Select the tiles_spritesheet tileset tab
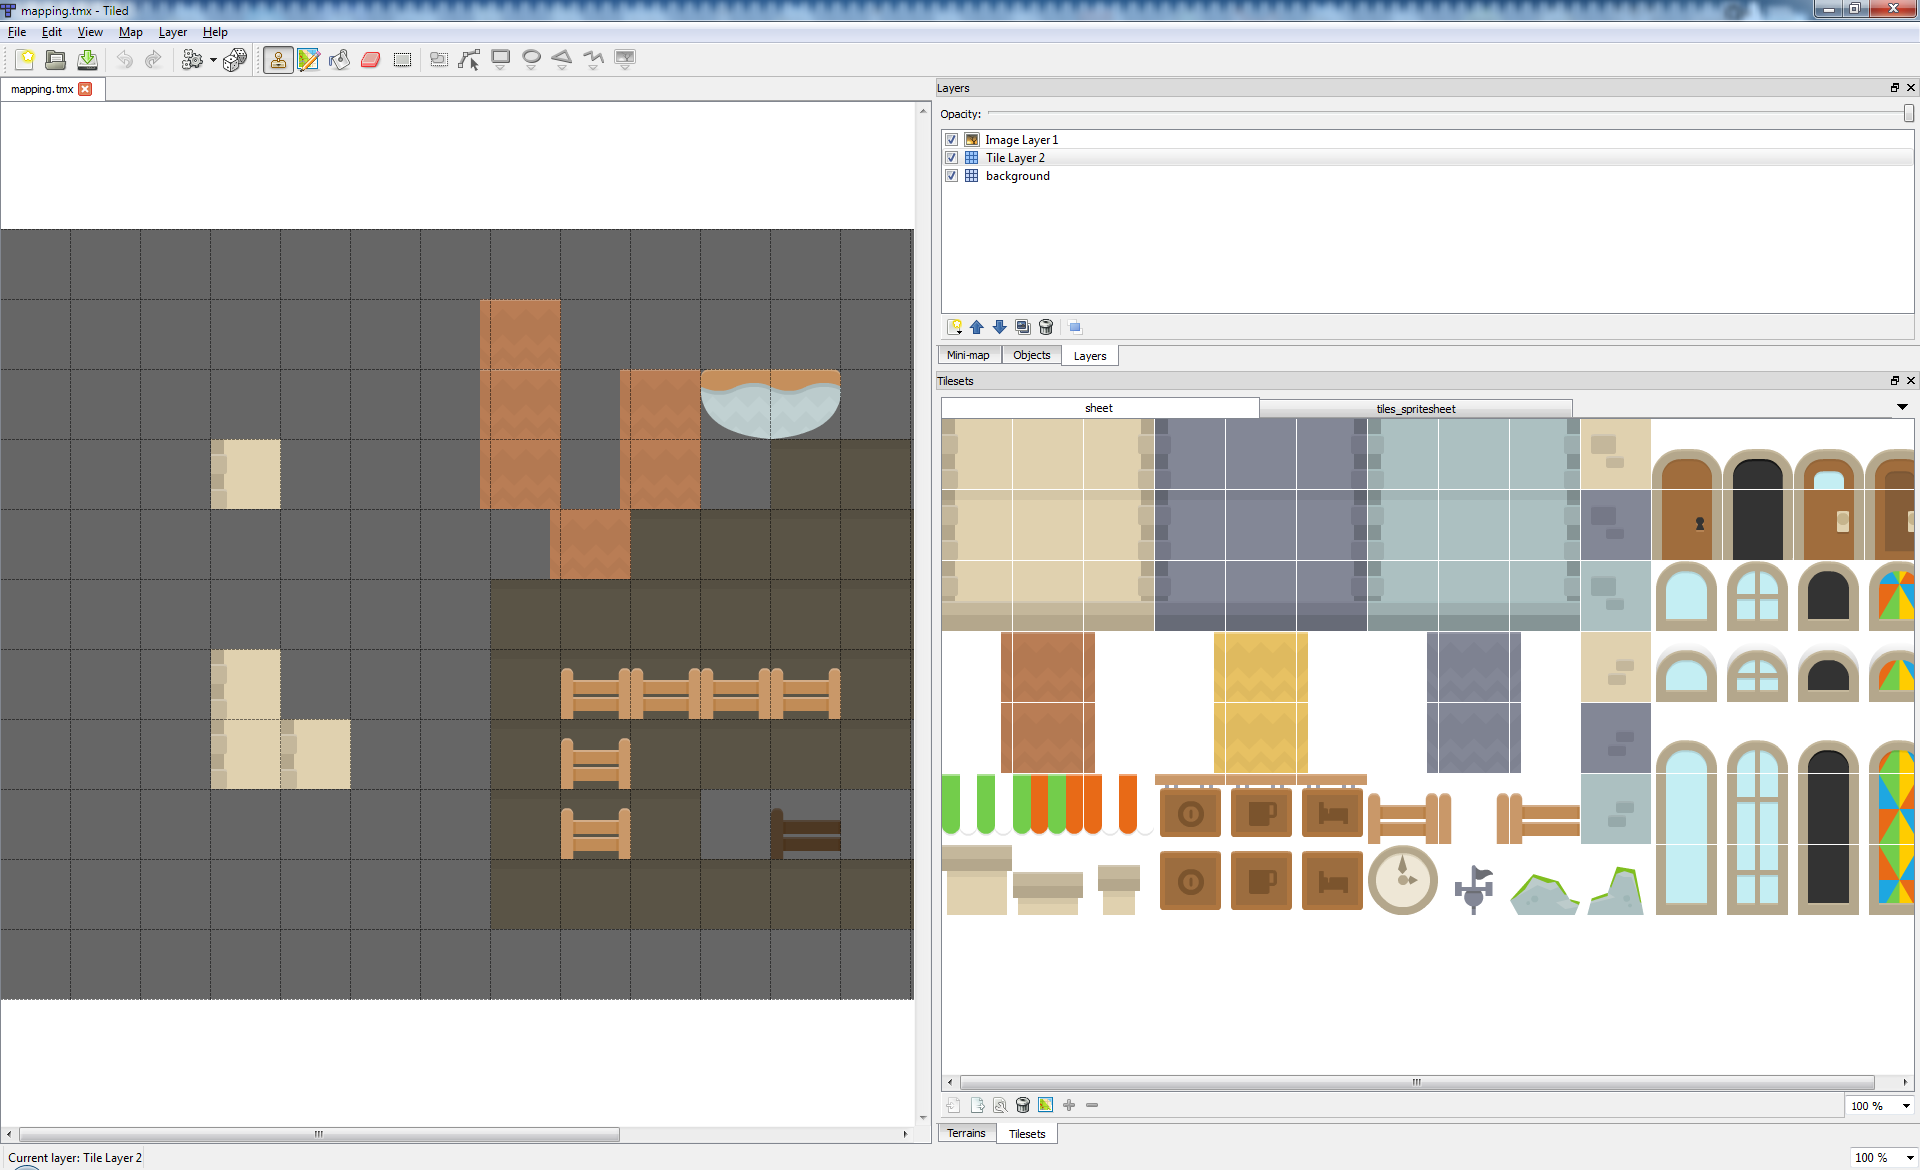 pyautogui.click(x=1416, y=409)
